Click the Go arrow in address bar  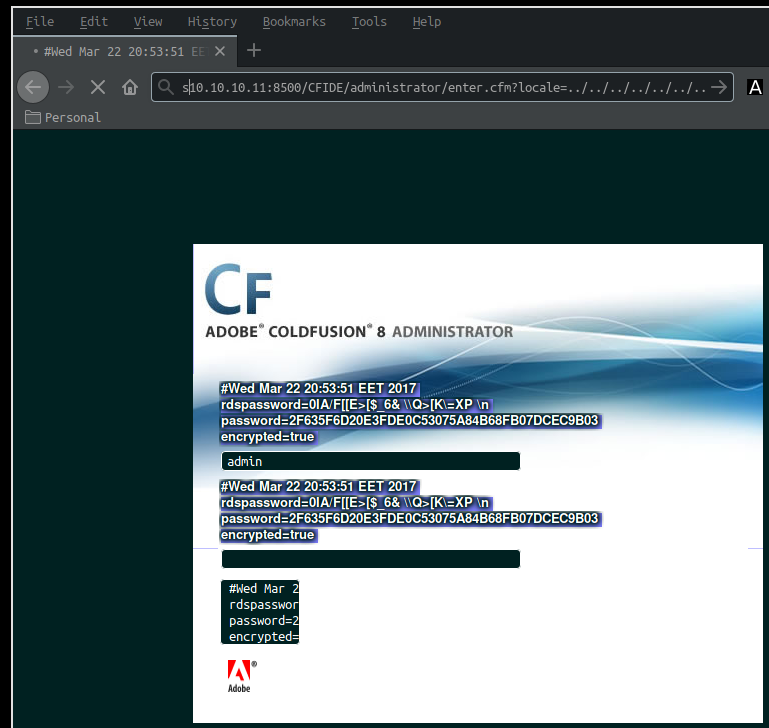(719, 87)
